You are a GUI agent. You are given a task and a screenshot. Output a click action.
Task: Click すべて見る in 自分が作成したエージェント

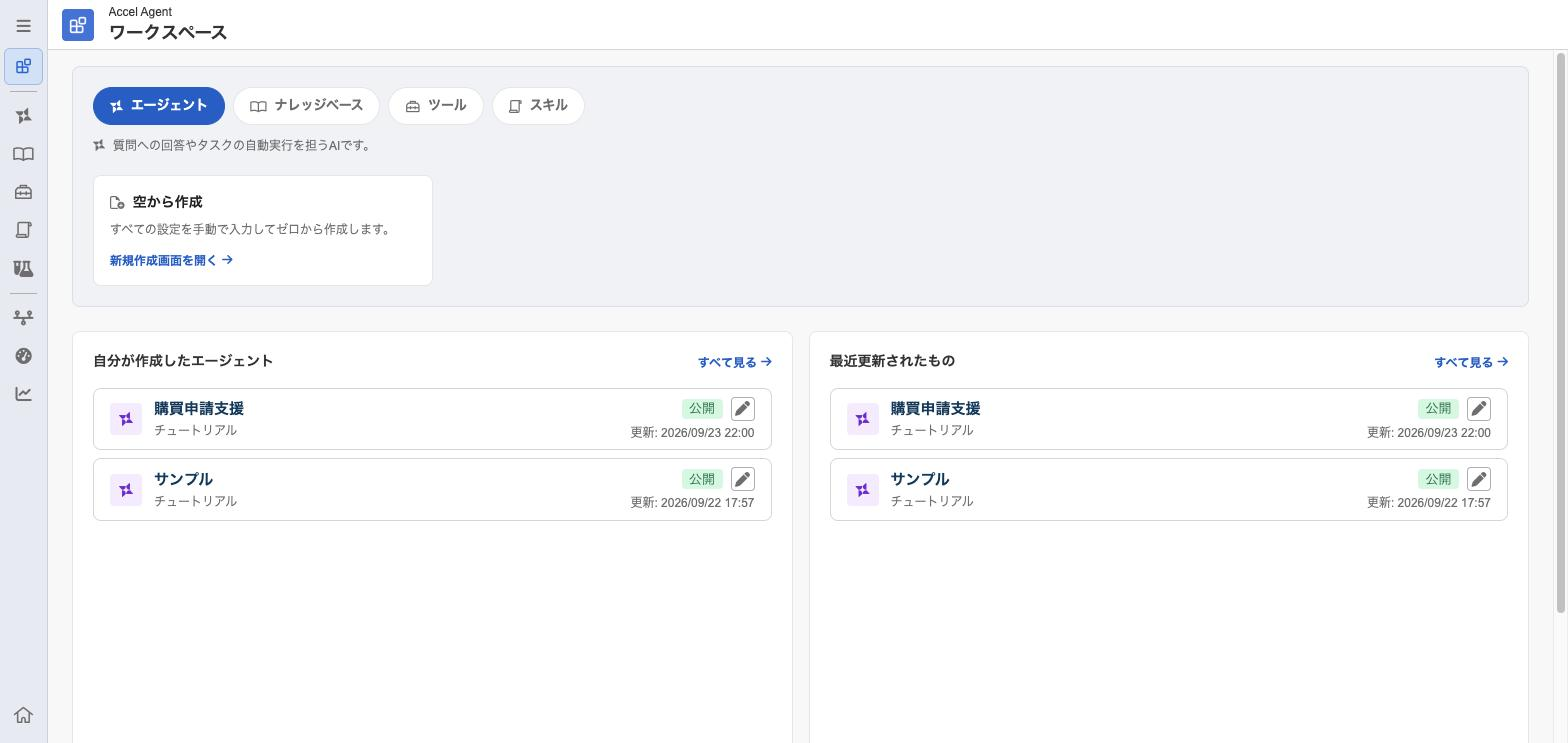[734, 362]
